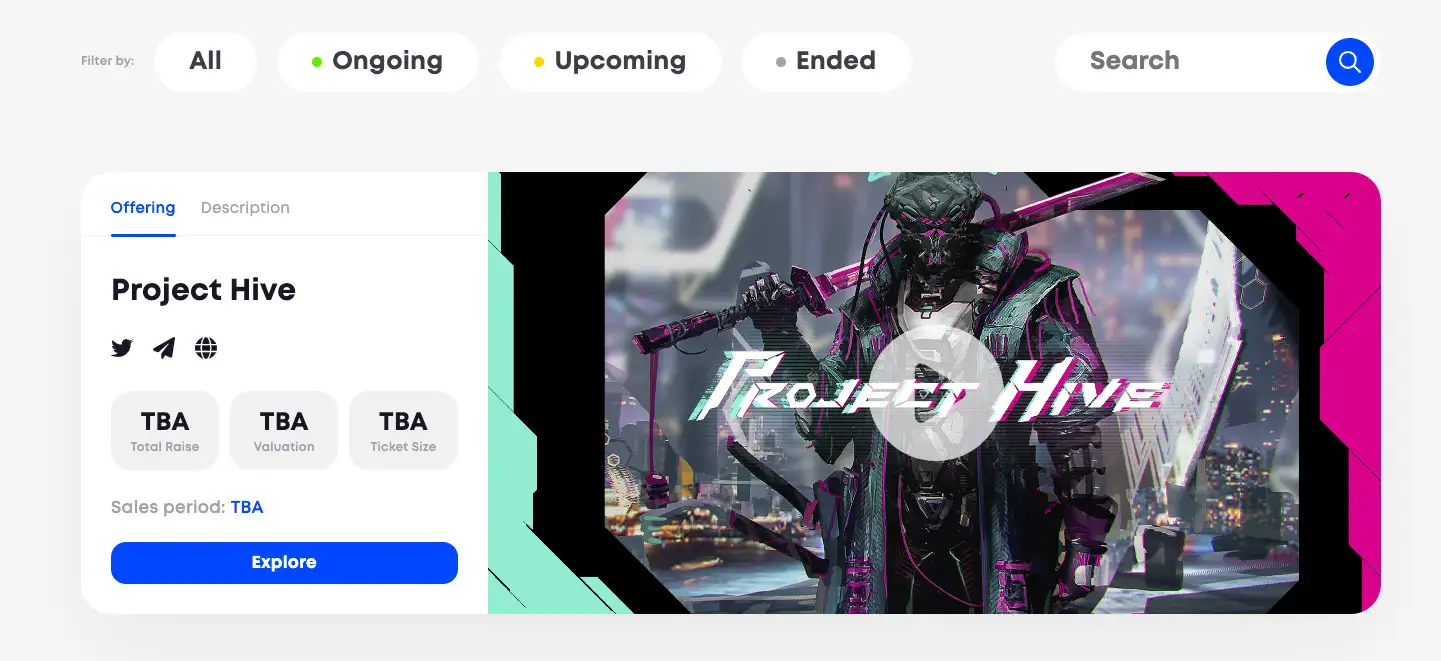The height and width of the screenshot is (661, 1441).
Task: Click the green dot beside Ongoing
Action: 317,62
